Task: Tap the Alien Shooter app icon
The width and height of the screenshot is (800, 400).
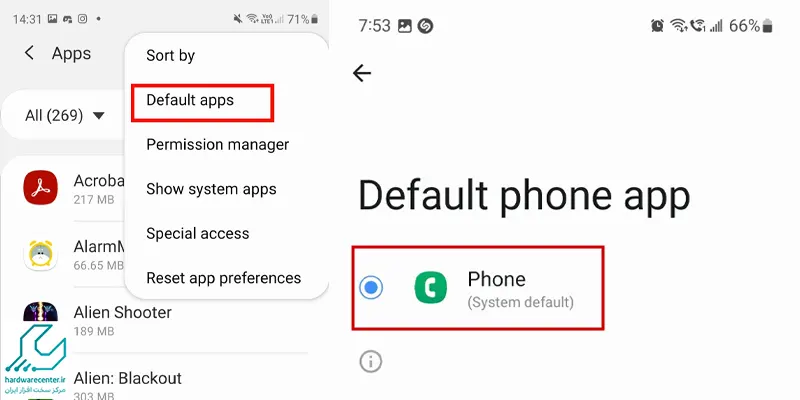Action: [40, 313]
